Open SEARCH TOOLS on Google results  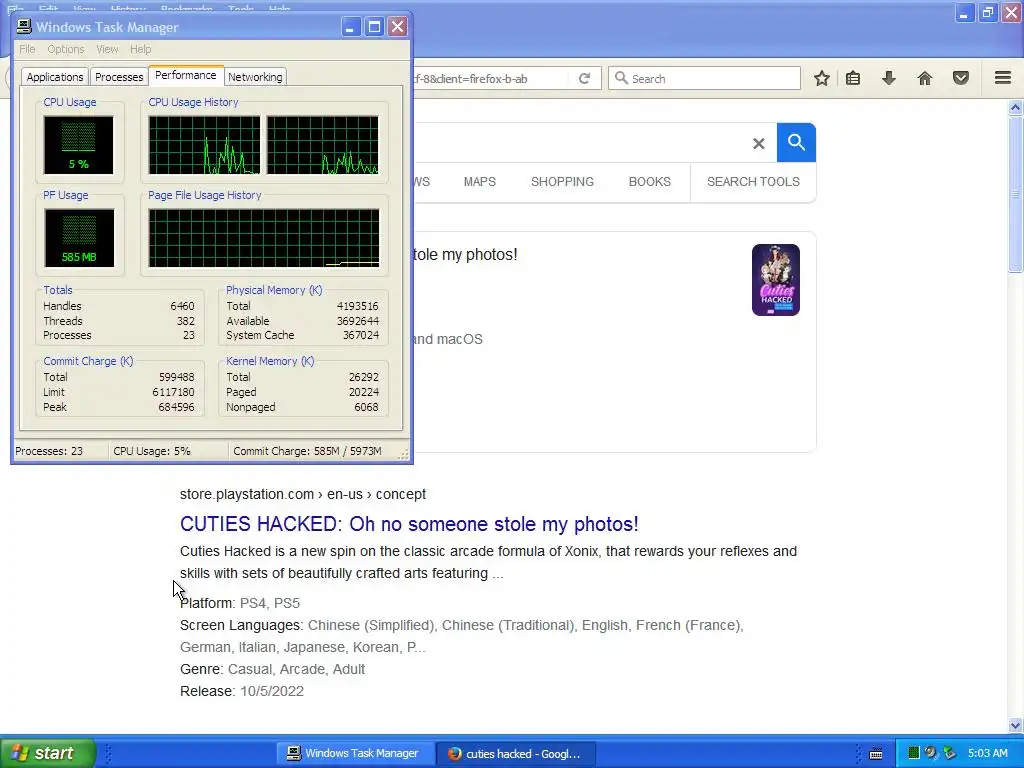click(x=753, y=182)
